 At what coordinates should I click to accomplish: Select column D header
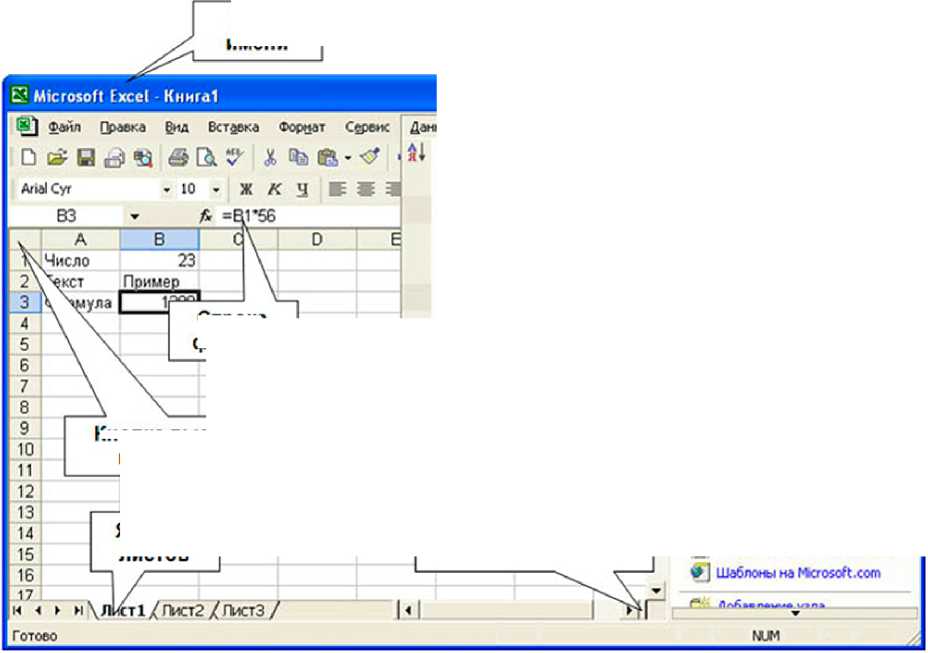tap(317, 240)
